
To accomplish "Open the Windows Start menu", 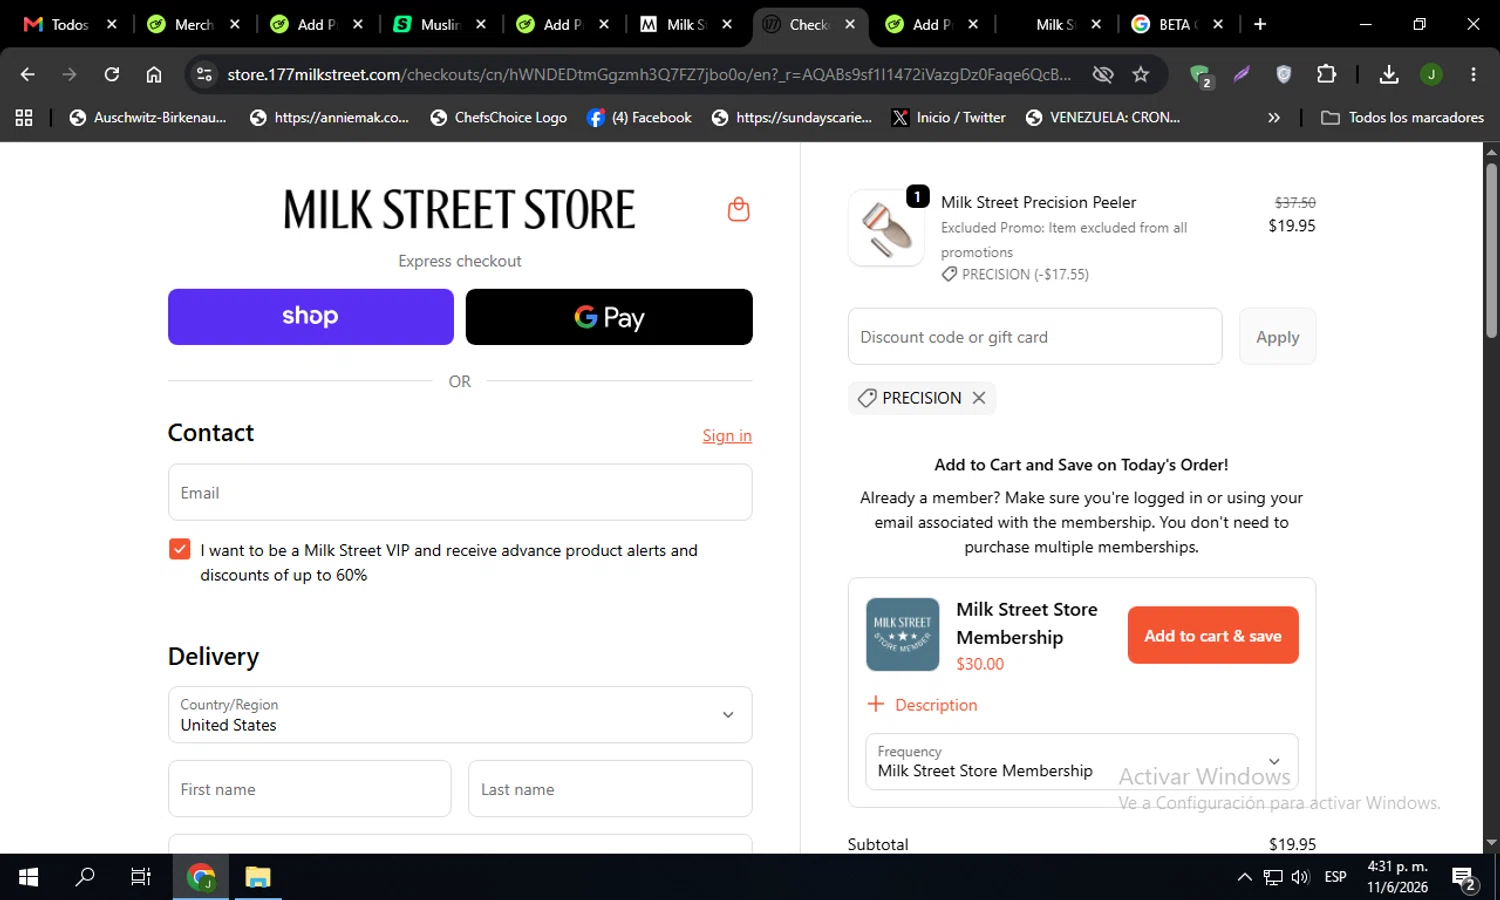I will tap(28, 877).
